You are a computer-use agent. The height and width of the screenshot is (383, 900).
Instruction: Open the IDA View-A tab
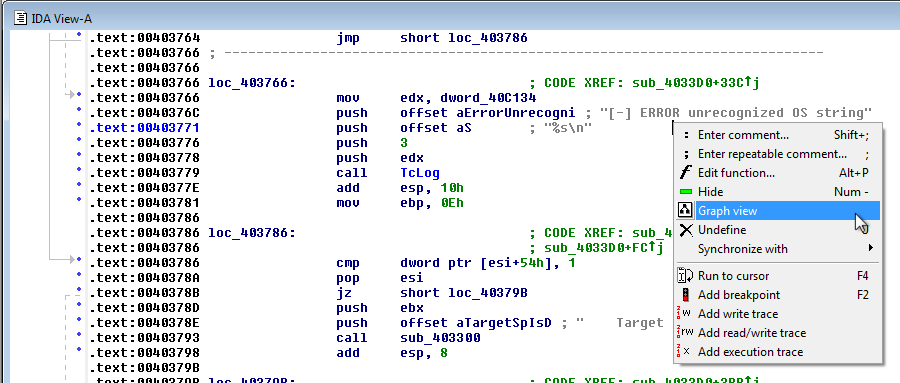coord(53,18)
